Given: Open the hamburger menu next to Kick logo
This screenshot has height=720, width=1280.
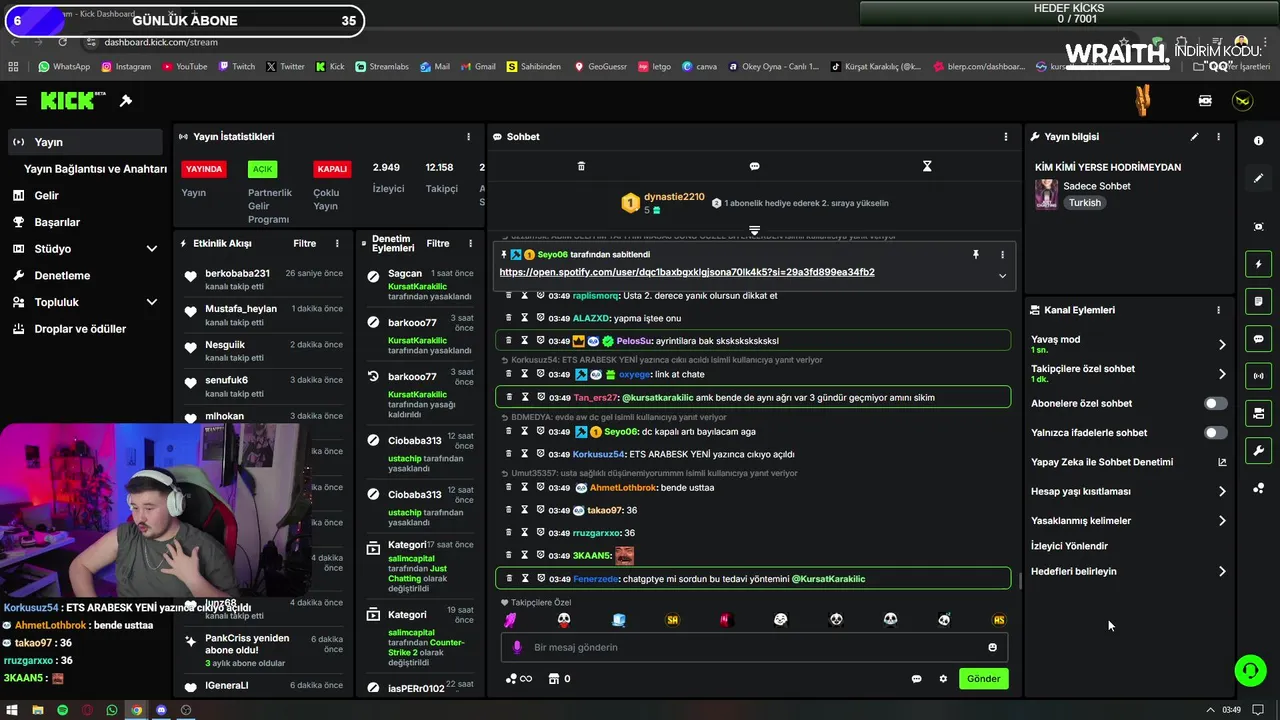Looking at the screenshot, I should click(21, 101).
